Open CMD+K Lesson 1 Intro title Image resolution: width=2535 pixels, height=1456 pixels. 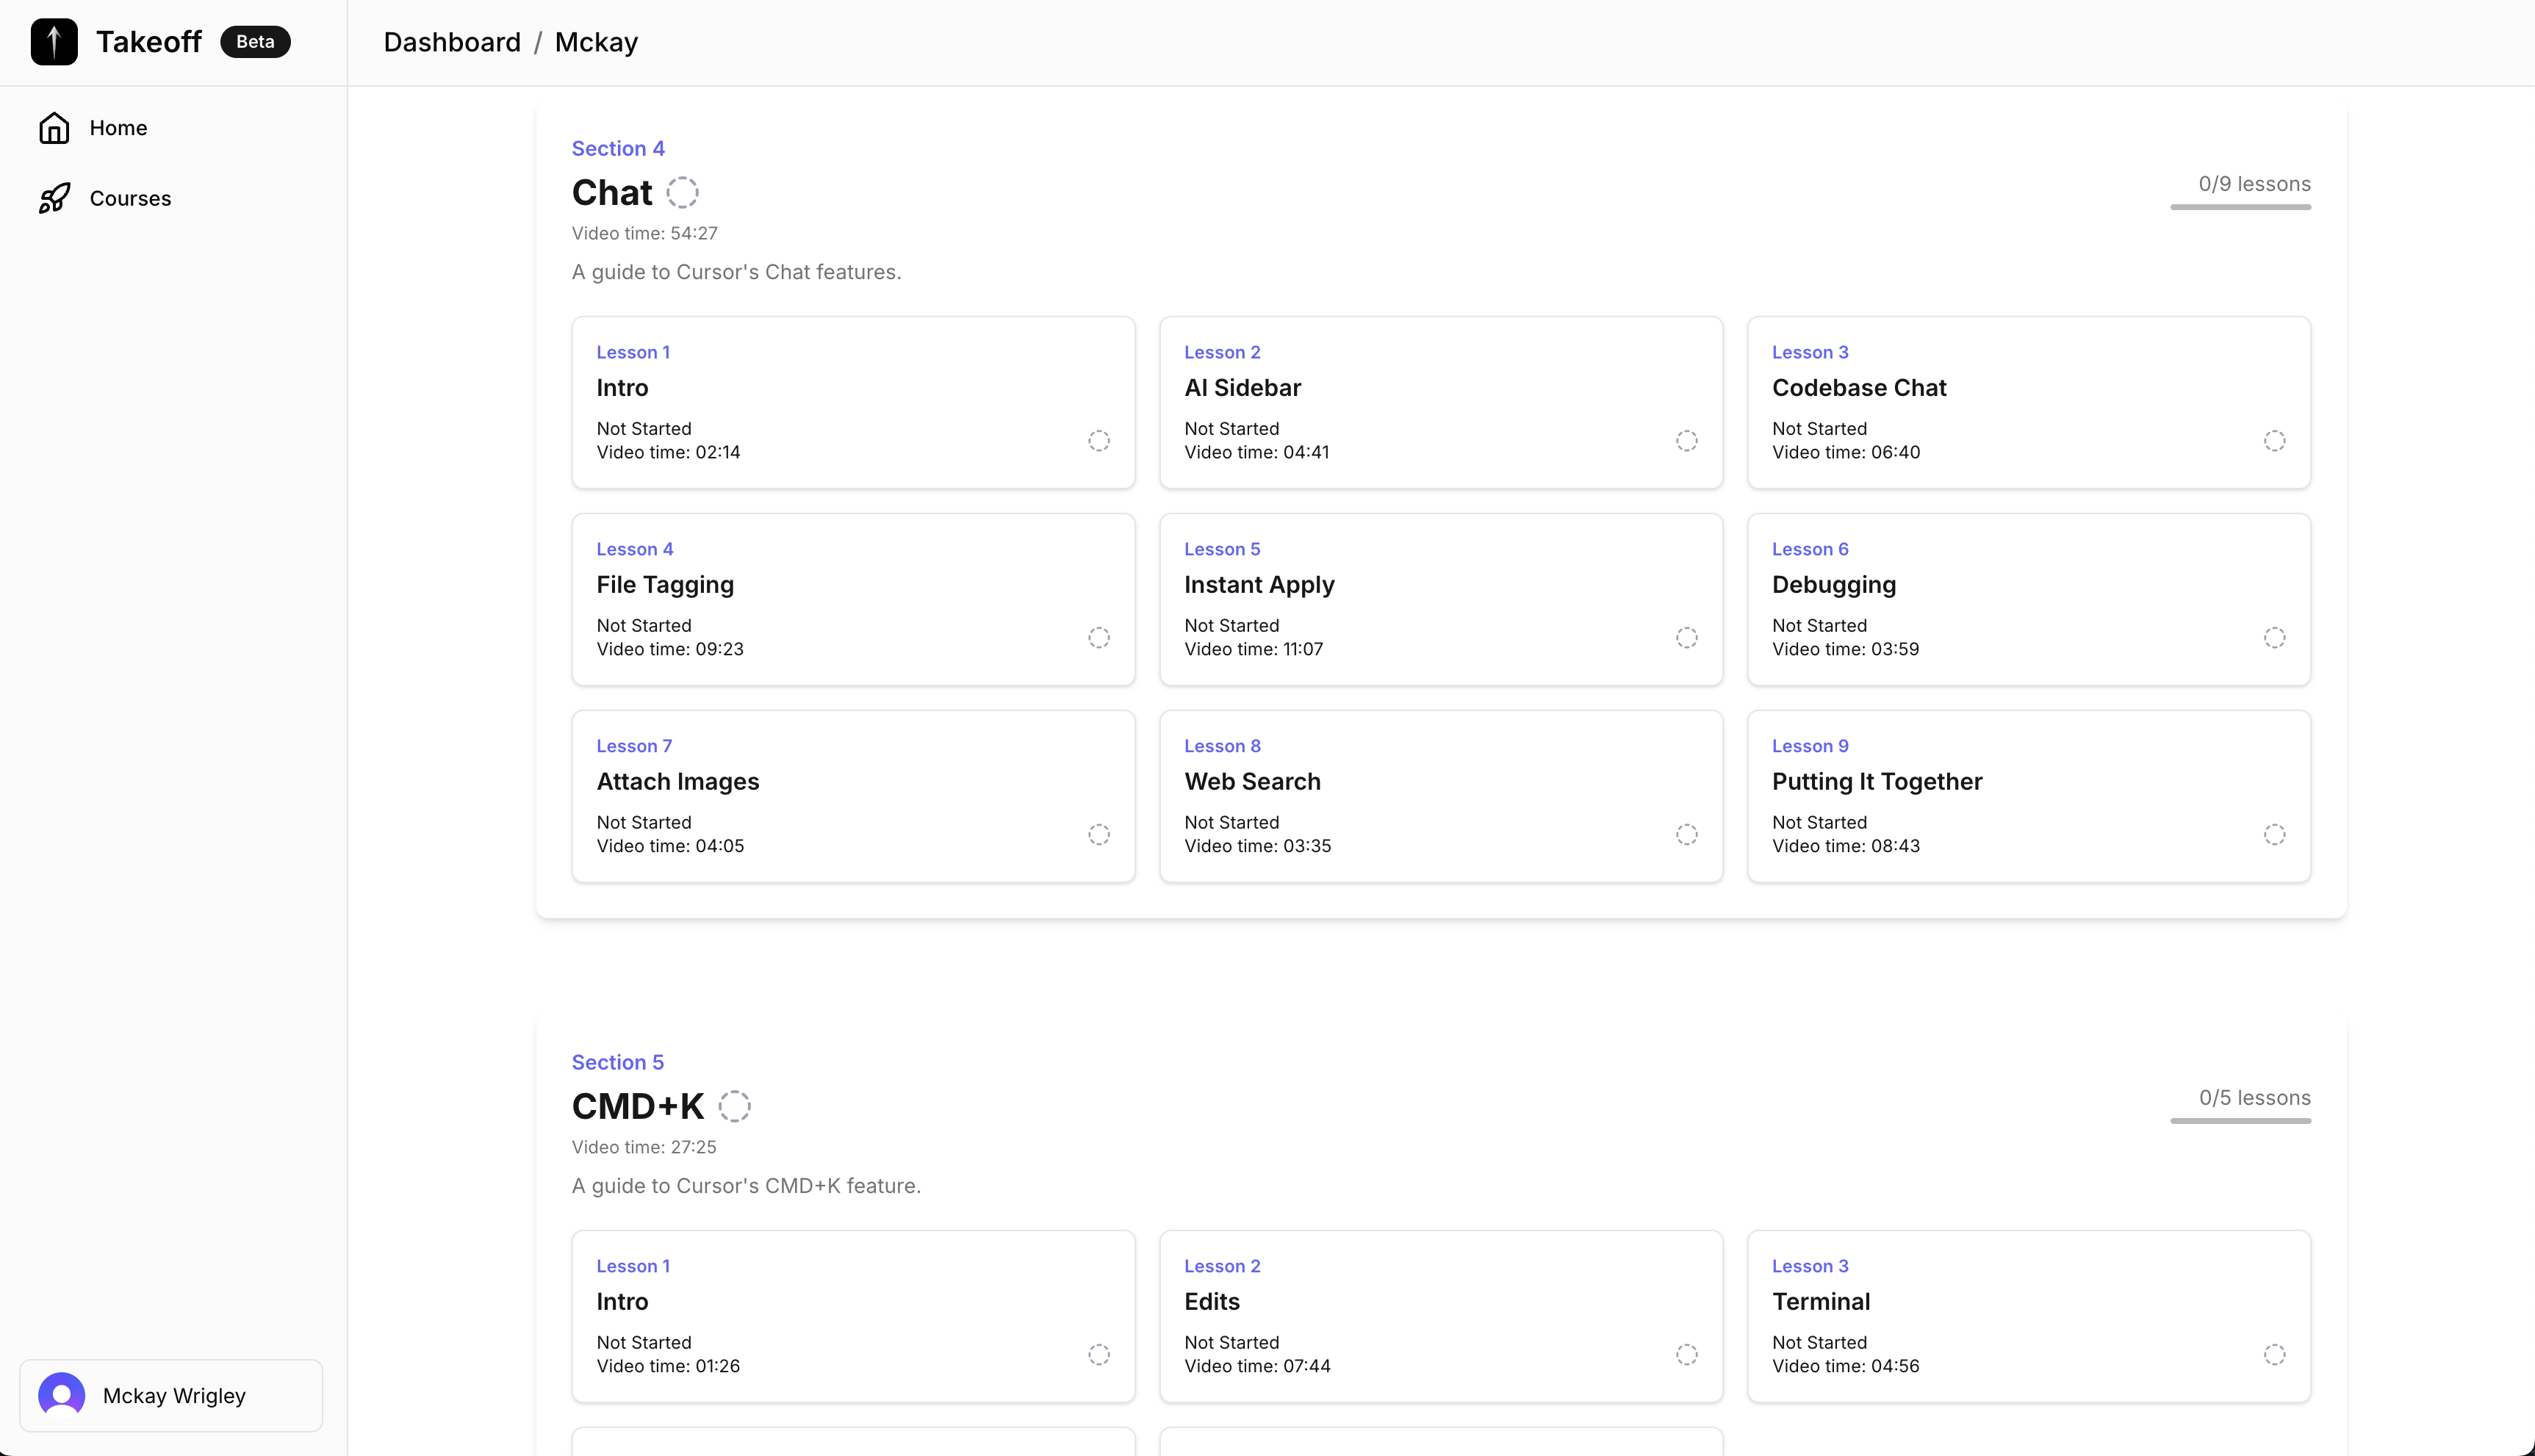click(622, 1302)
